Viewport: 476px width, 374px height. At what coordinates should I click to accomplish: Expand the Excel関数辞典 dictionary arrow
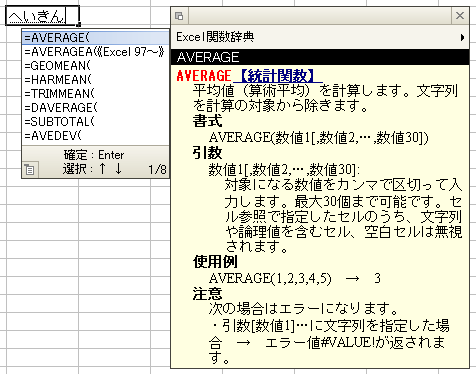coord(462,37)
